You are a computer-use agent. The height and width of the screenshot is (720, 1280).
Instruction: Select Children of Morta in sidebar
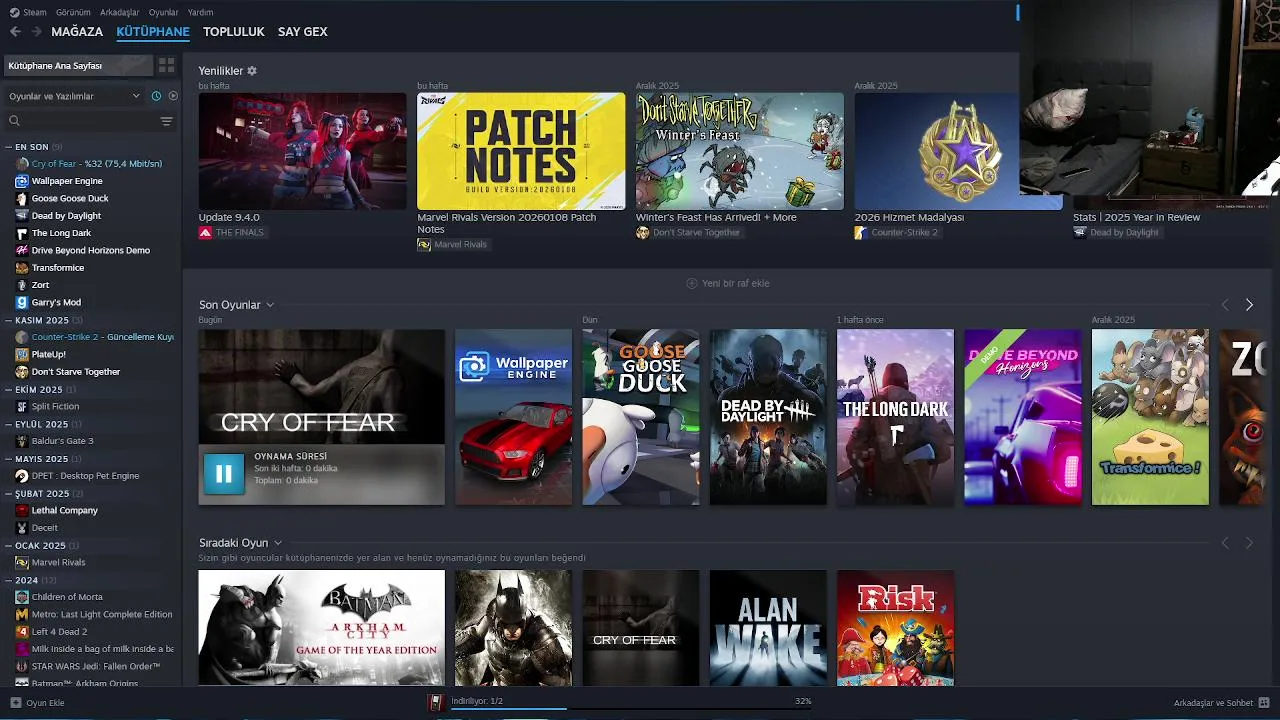coord(67,597)
